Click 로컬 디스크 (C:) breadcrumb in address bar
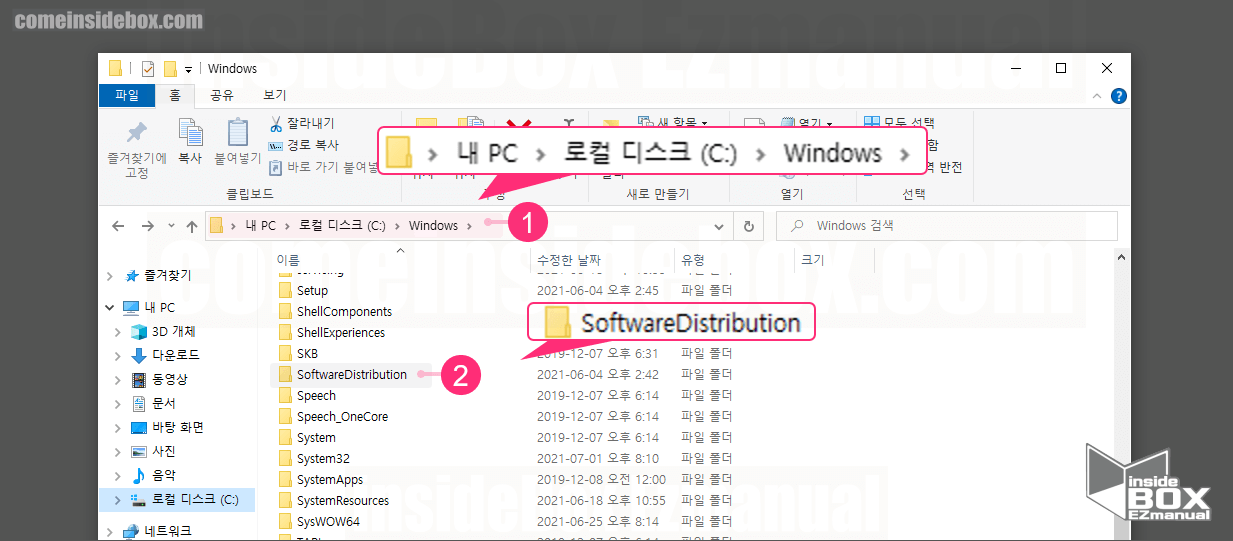This screenshot has height=541, width=1233. (342, 226)
